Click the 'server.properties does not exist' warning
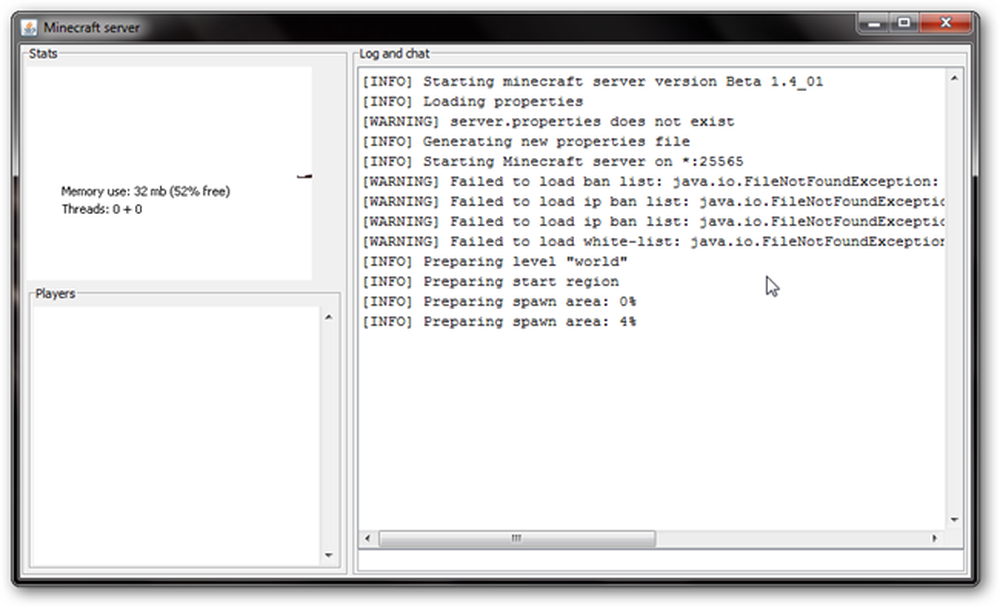Viewport: 1000px width, 607px height. [x=548, y=121]
